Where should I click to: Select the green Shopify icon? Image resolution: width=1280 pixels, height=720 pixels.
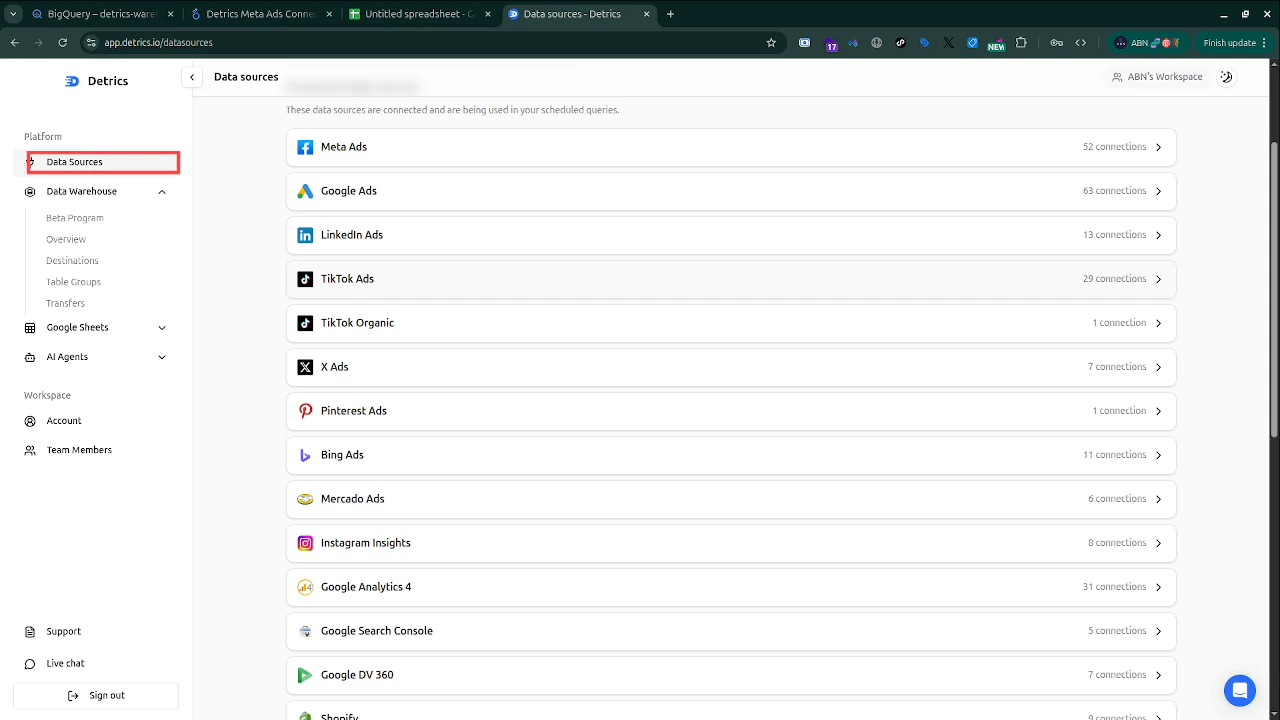(x=305, y=714)
